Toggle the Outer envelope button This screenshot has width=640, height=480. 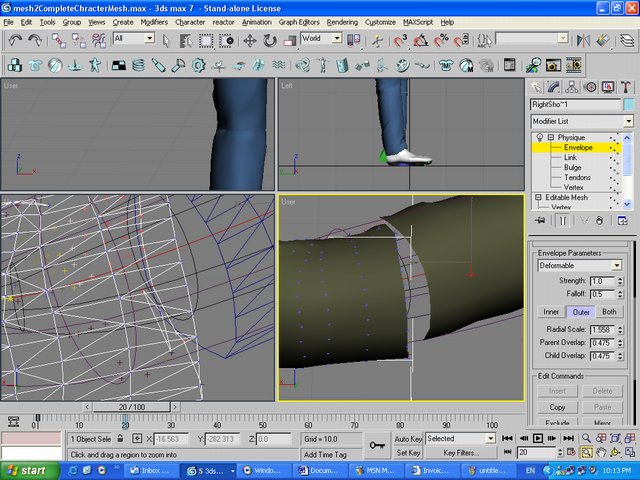tap(581, 312)
